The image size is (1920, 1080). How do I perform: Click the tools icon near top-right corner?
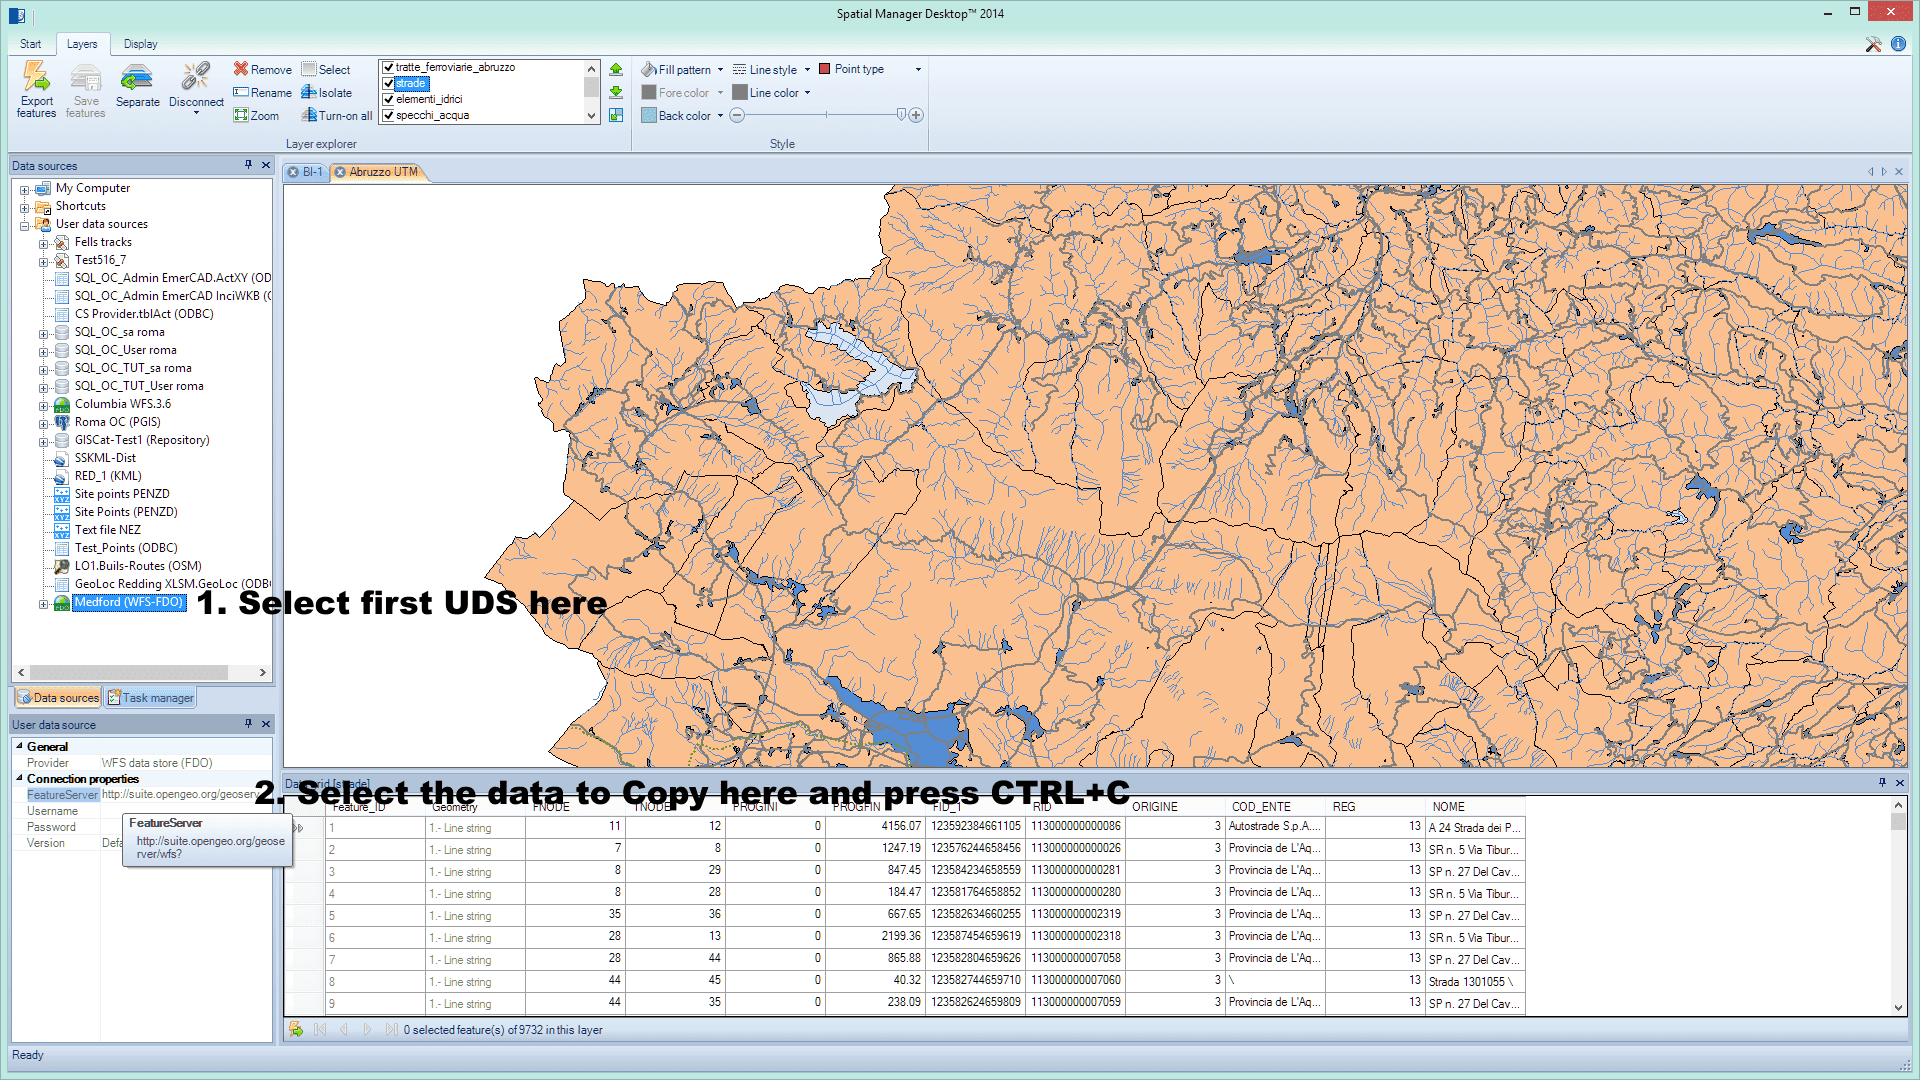(x=1873, y=44)
